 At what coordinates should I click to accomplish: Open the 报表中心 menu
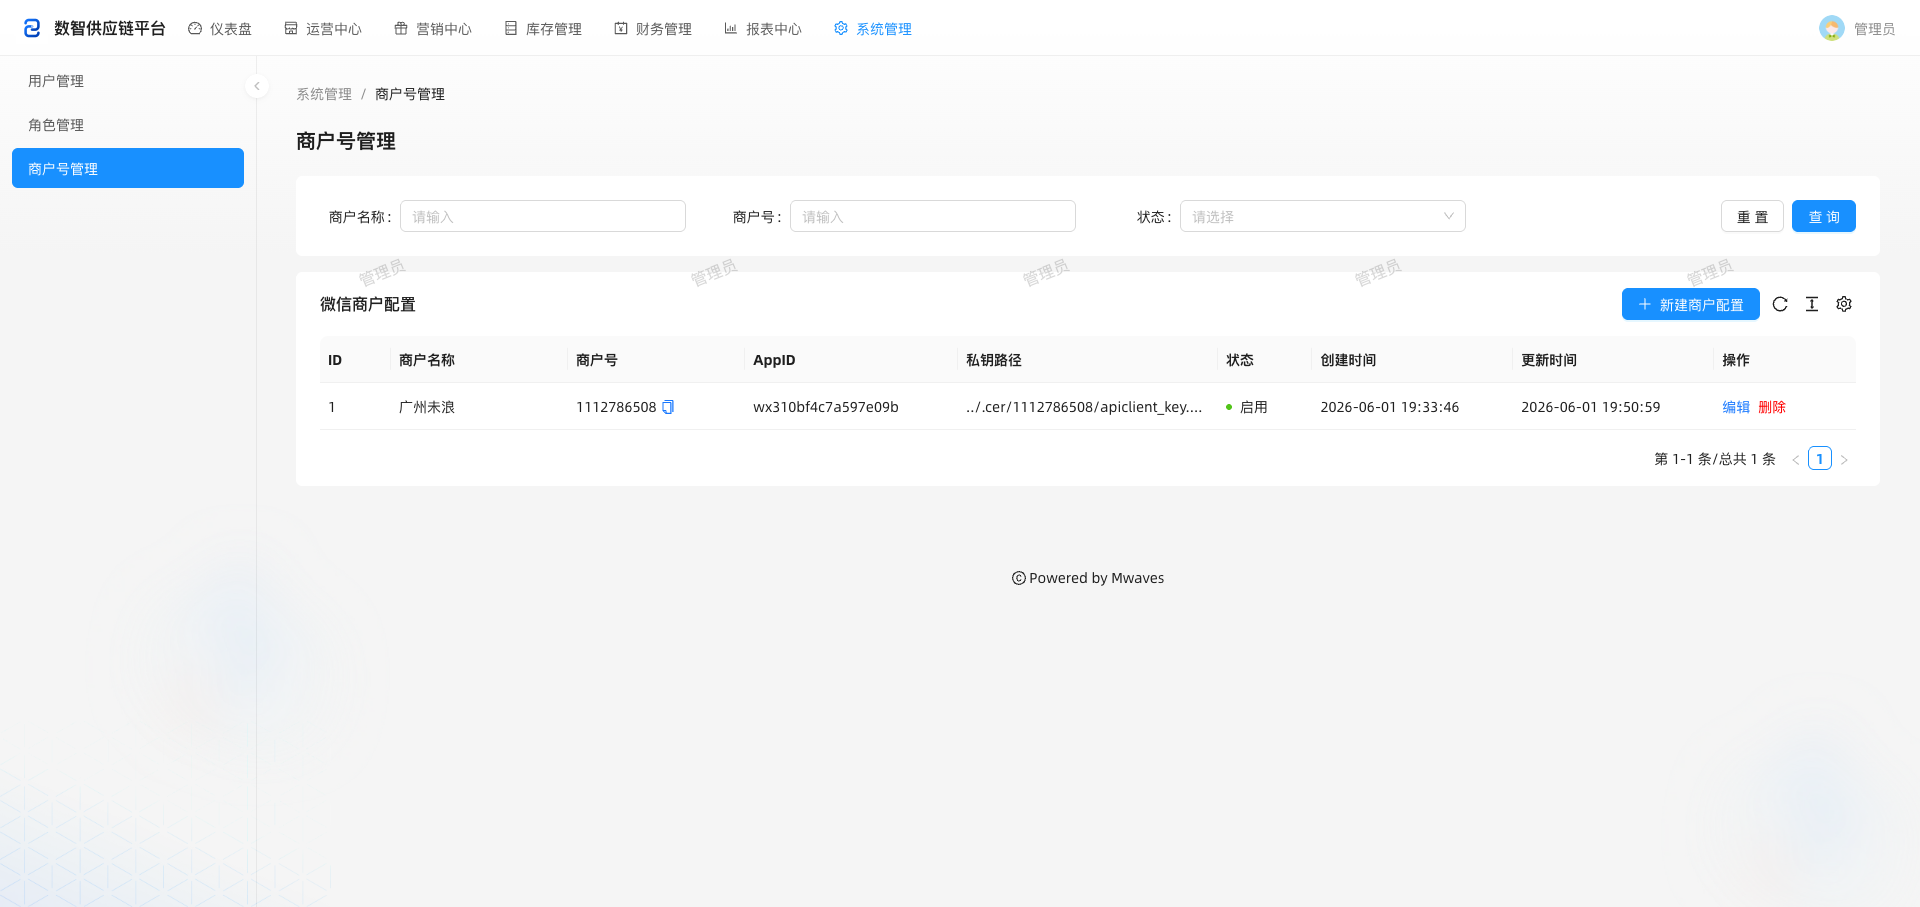coord(763,29)
